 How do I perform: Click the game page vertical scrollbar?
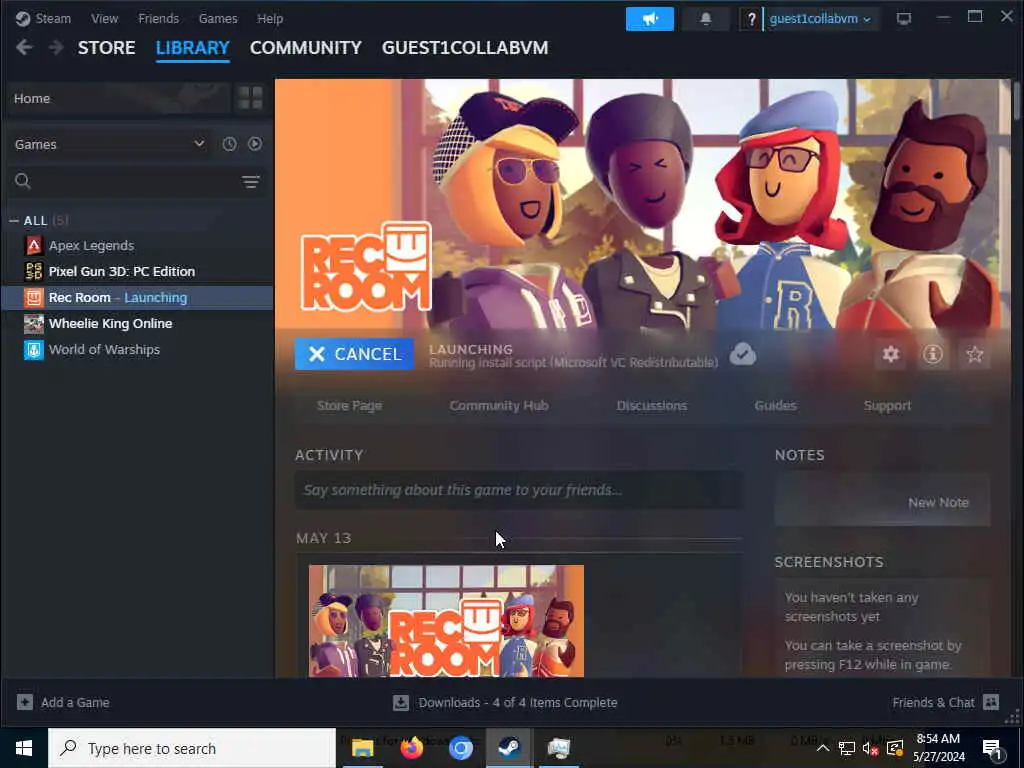1016,100
